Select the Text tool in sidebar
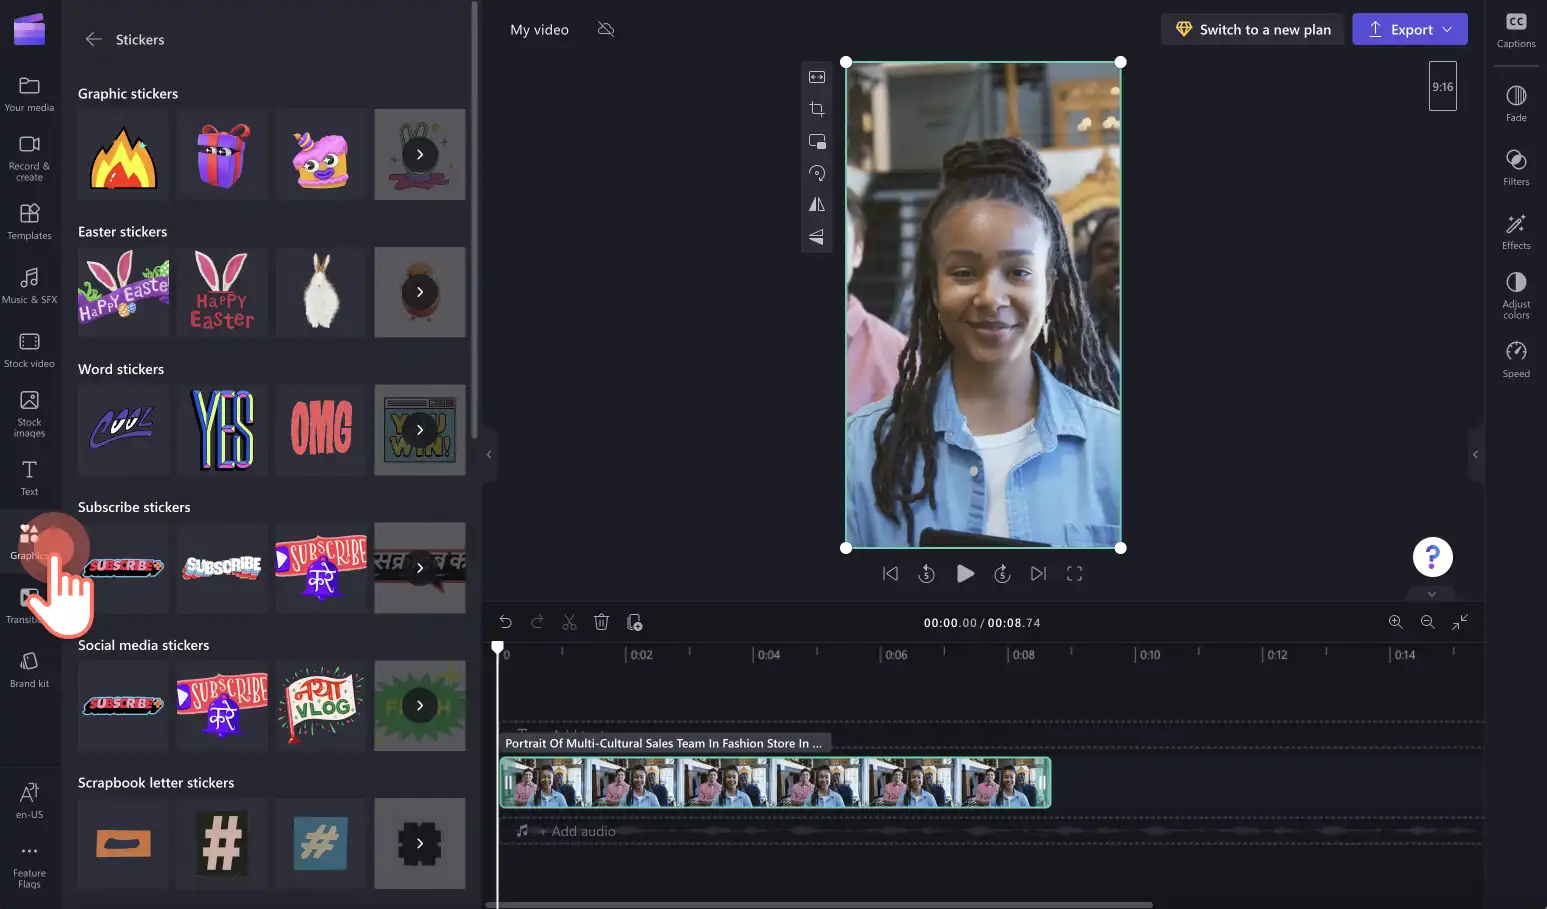1547x909 pixels. point(29,478)
